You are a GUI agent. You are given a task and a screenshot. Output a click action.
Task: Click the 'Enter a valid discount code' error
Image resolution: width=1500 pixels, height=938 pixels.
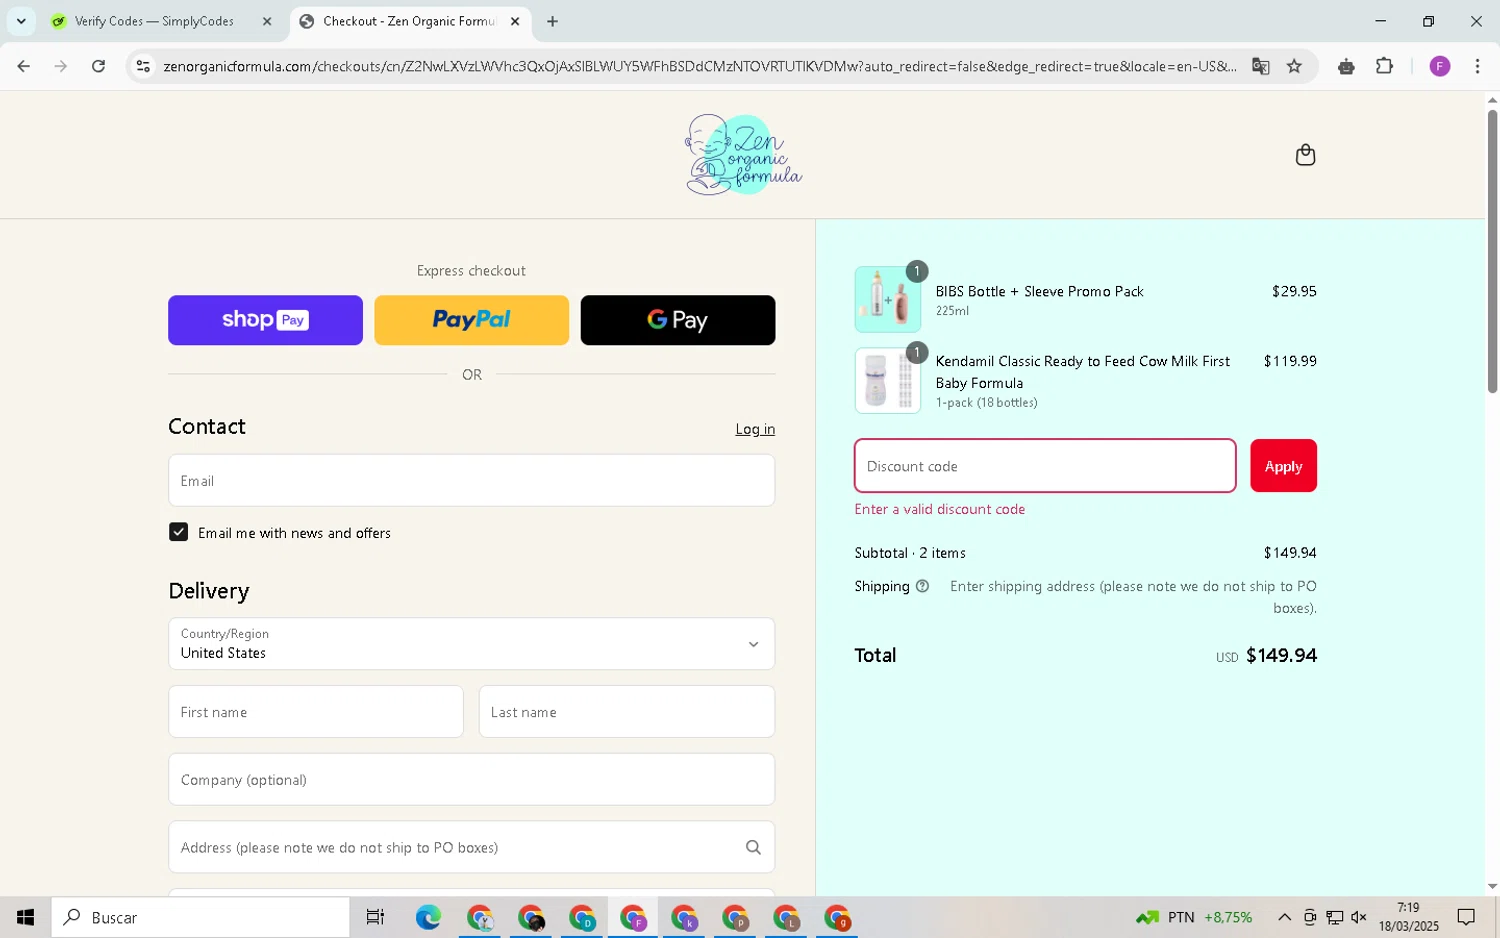(939, 509)
